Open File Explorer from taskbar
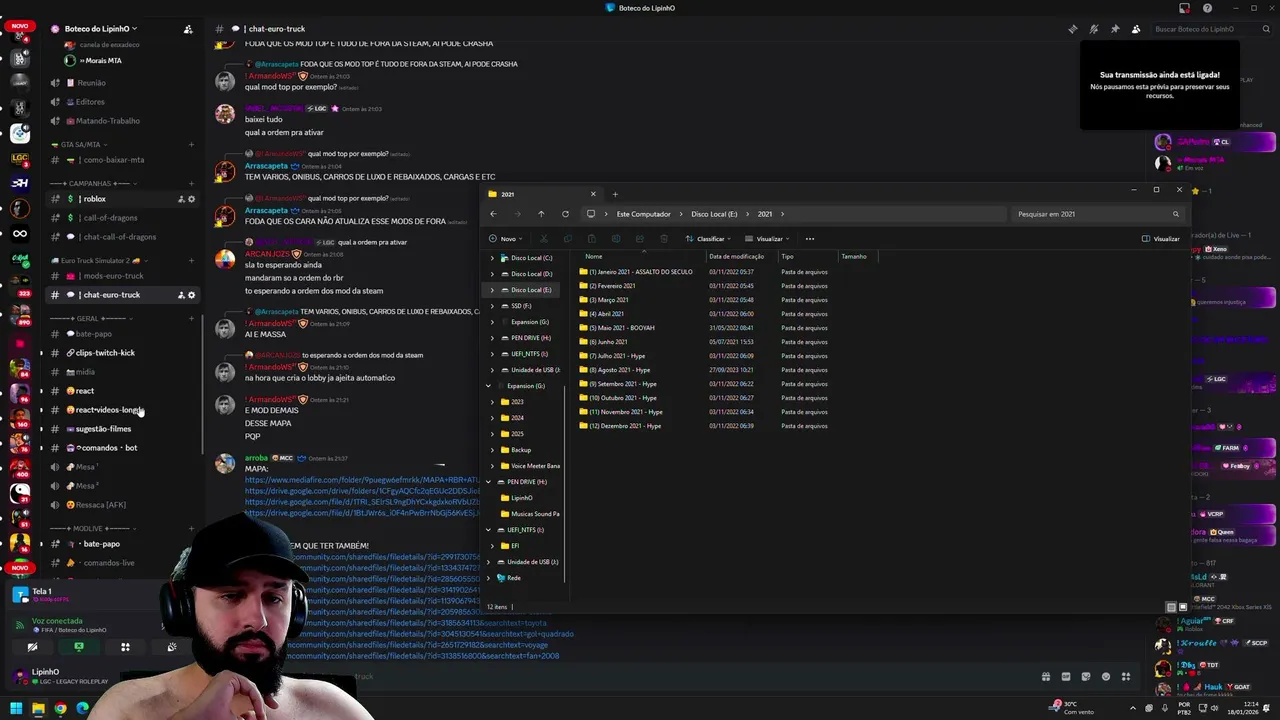 (38, 709)
